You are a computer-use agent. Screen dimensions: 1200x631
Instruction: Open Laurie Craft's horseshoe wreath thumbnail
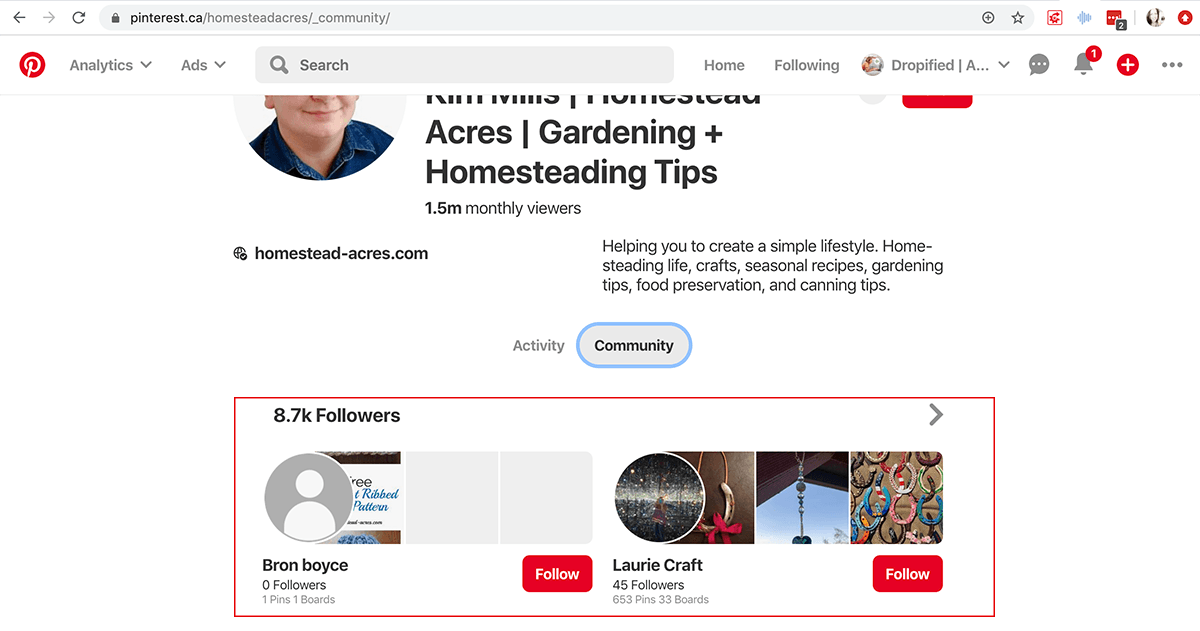(896, 498)
